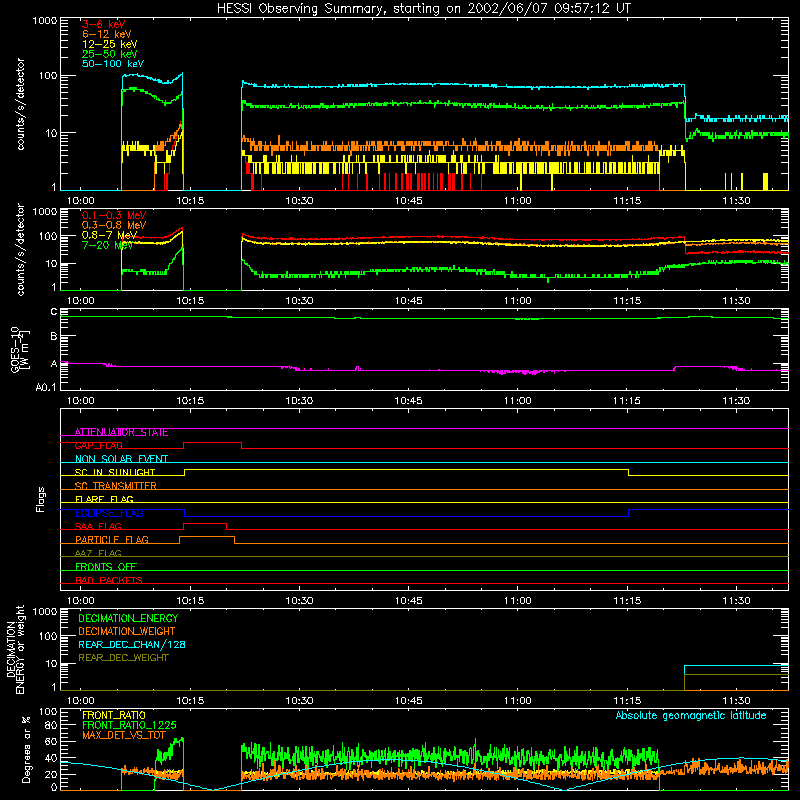This screenshot has width=800, height=800.
Task: Select the 7-20 MeV legend label
Action: (x=107, y=245)
